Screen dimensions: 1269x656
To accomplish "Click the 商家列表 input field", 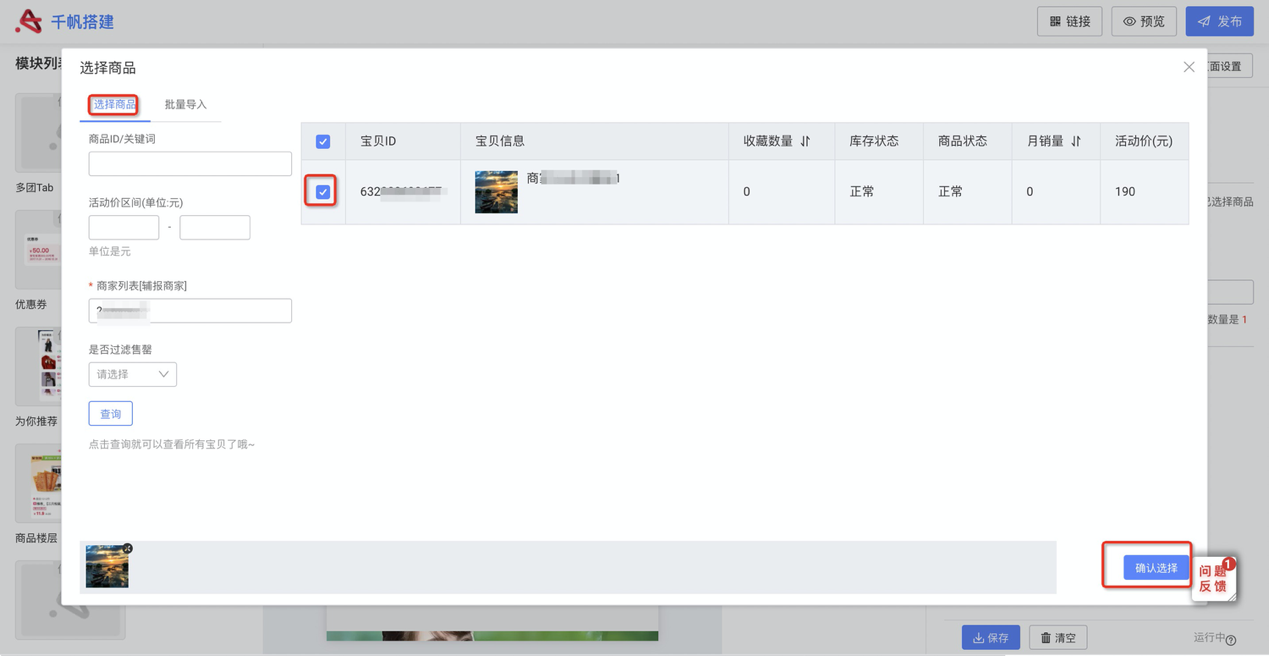I will [x=190, y=311].
